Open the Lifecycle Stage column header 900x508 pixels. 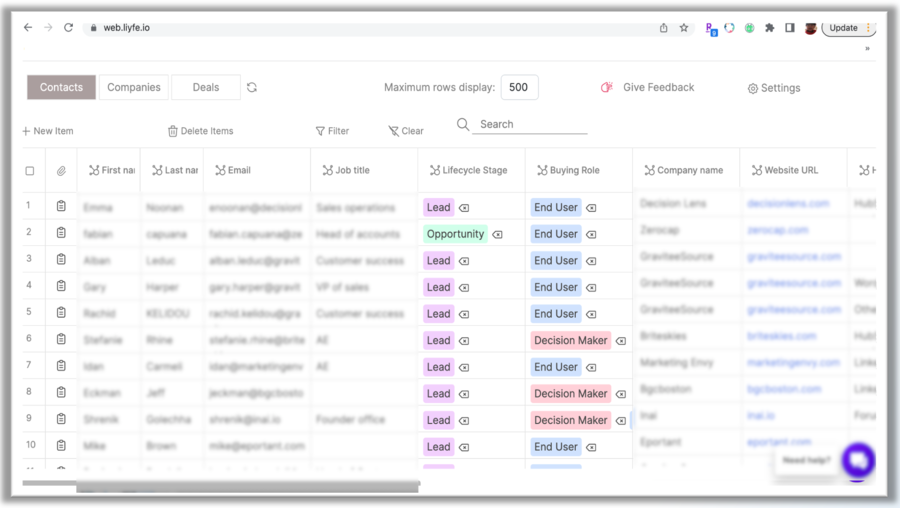(x=468, y=171)
